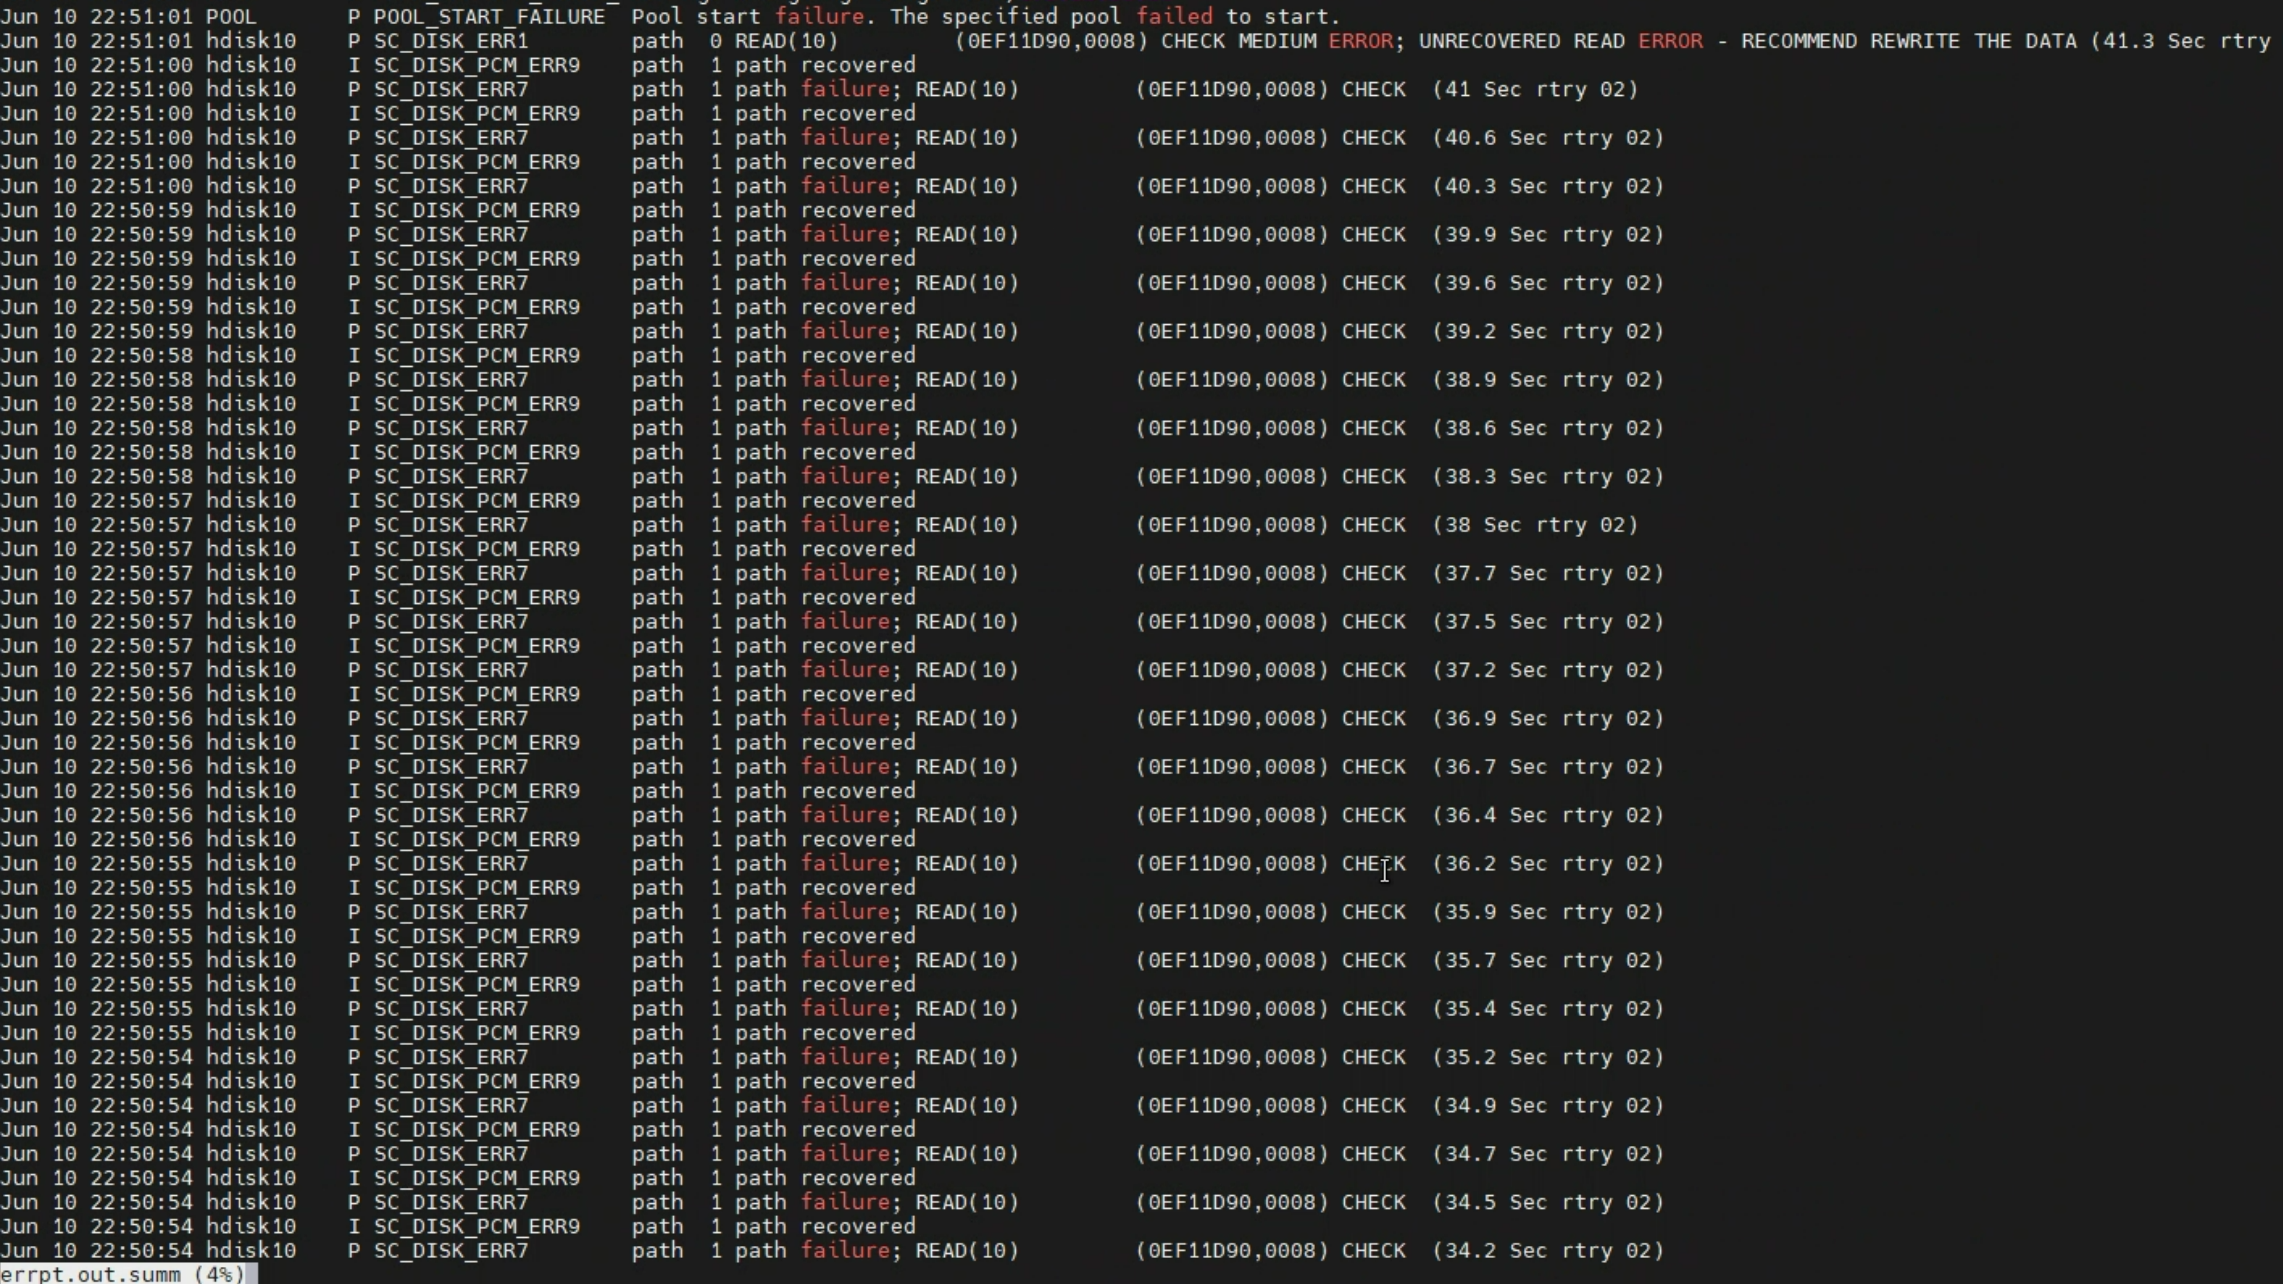Click an I flag on a recovered path line
Viewport: 2283px width, 1284px height.
coord(352,64)
